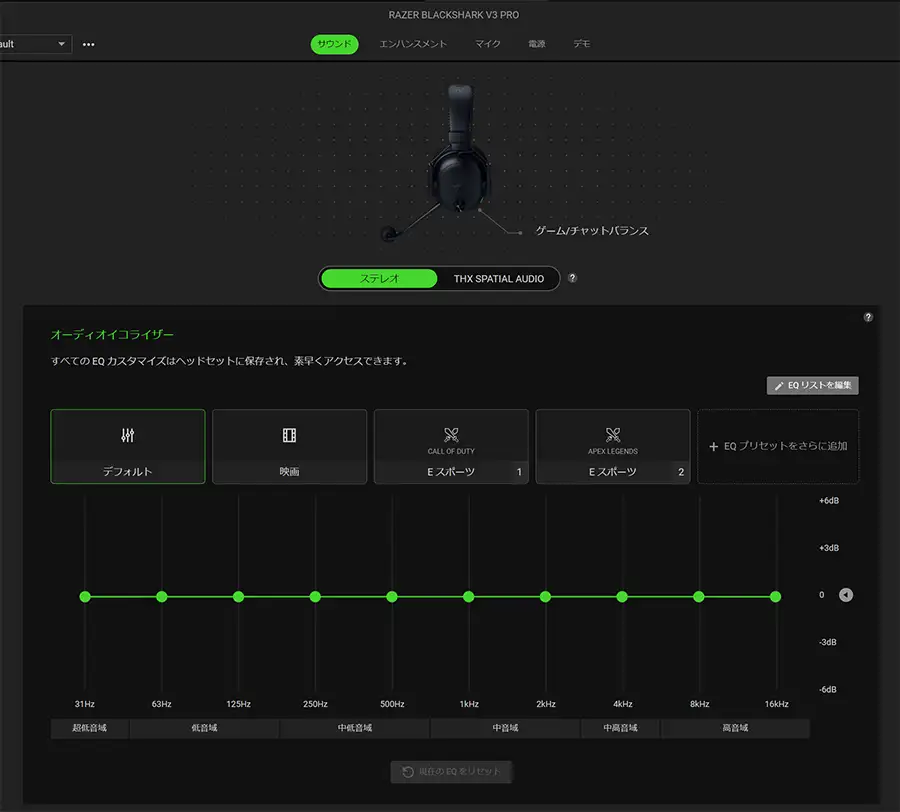Click the 高音域 band label
Screen dimensions: 900x812
[x=735, y=728]
